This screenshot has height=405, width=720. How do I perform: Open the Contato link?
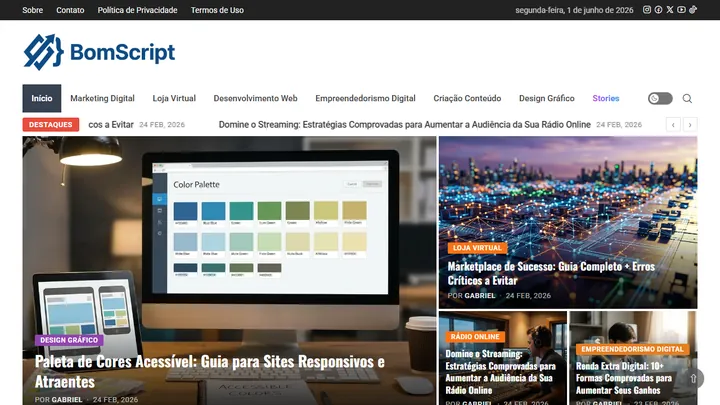coord(70,10)
